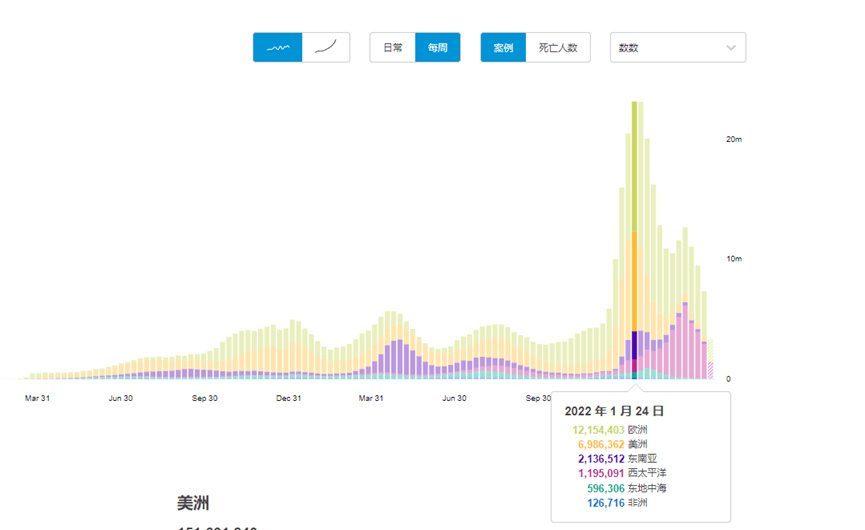The height and width of the screenshot is (530, 865).
Task: Click the 2022 年 1 月 24 日 tooltip header
Action: (614, 411)
